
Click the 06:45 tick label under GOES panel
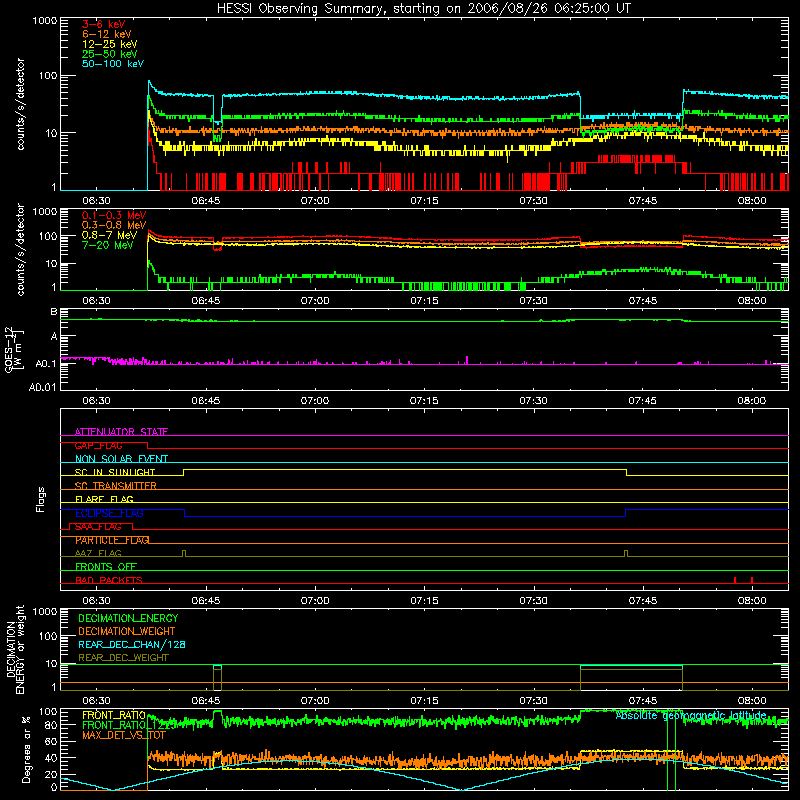click(206, 401)
